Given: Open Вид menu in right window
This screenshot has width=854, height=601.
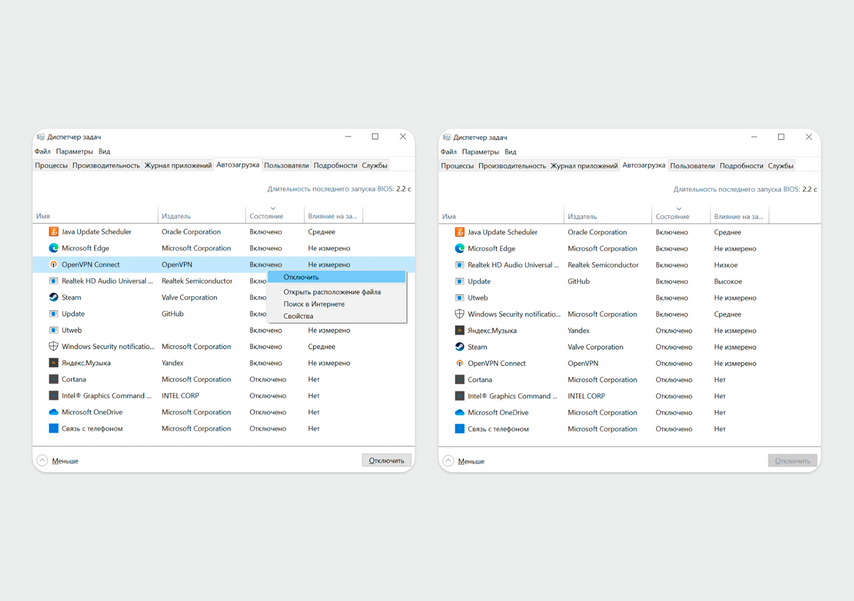Looking at the screenshot, I should (510, 151).
